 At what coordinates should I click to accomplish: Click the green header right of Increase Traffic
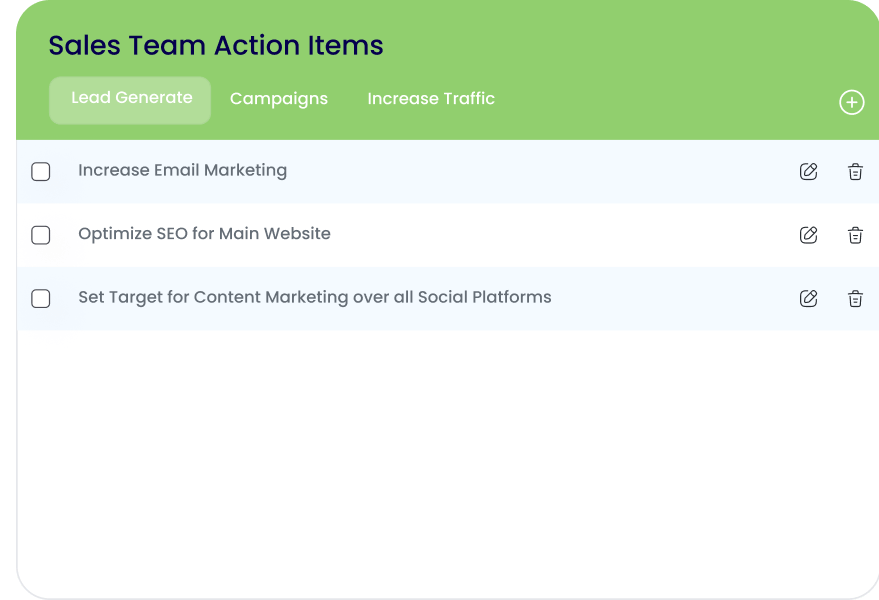(660, 99)
